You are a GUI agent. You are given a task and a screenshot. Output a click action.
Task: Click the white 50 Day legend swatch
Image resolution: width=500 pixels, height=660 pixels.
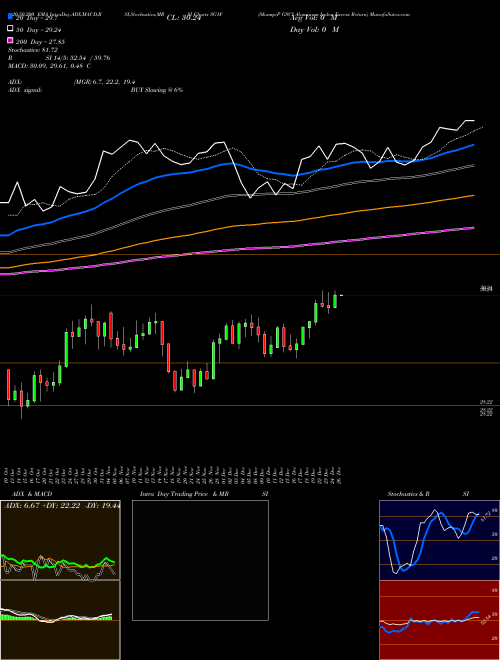pos(11,29)
